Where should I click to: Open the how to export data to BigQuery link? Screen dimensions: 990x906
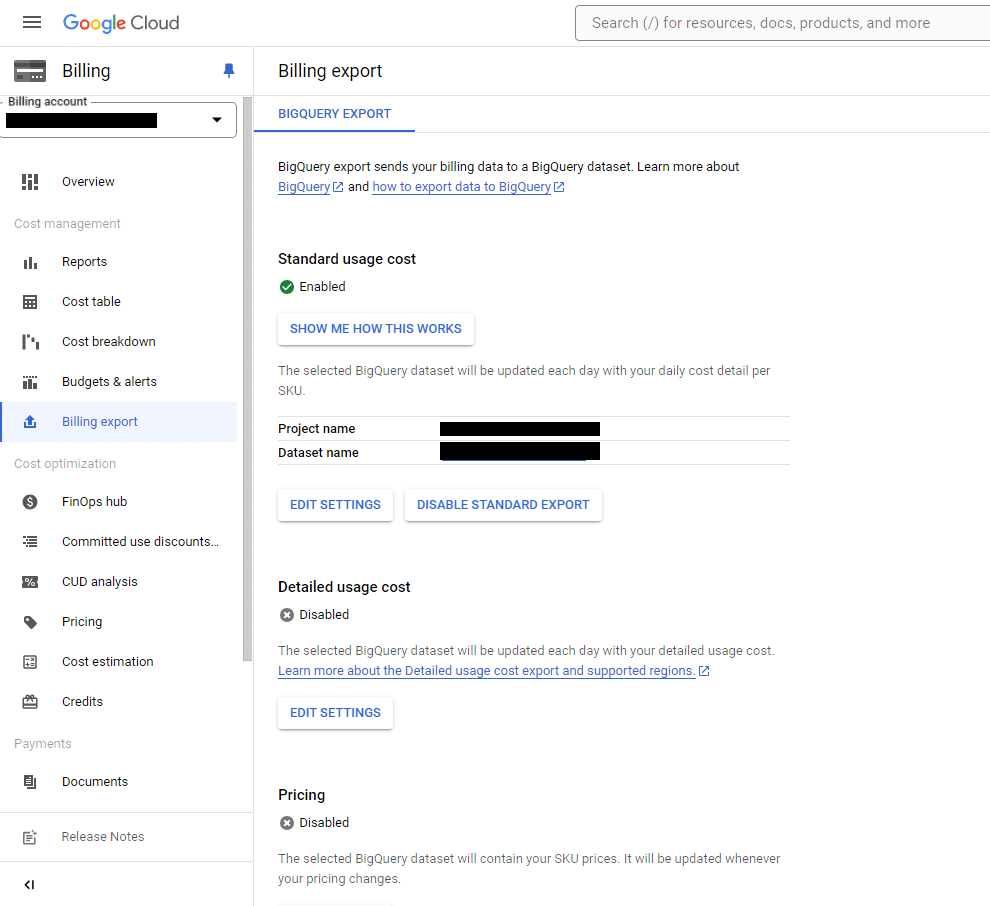tap(462, 186)
